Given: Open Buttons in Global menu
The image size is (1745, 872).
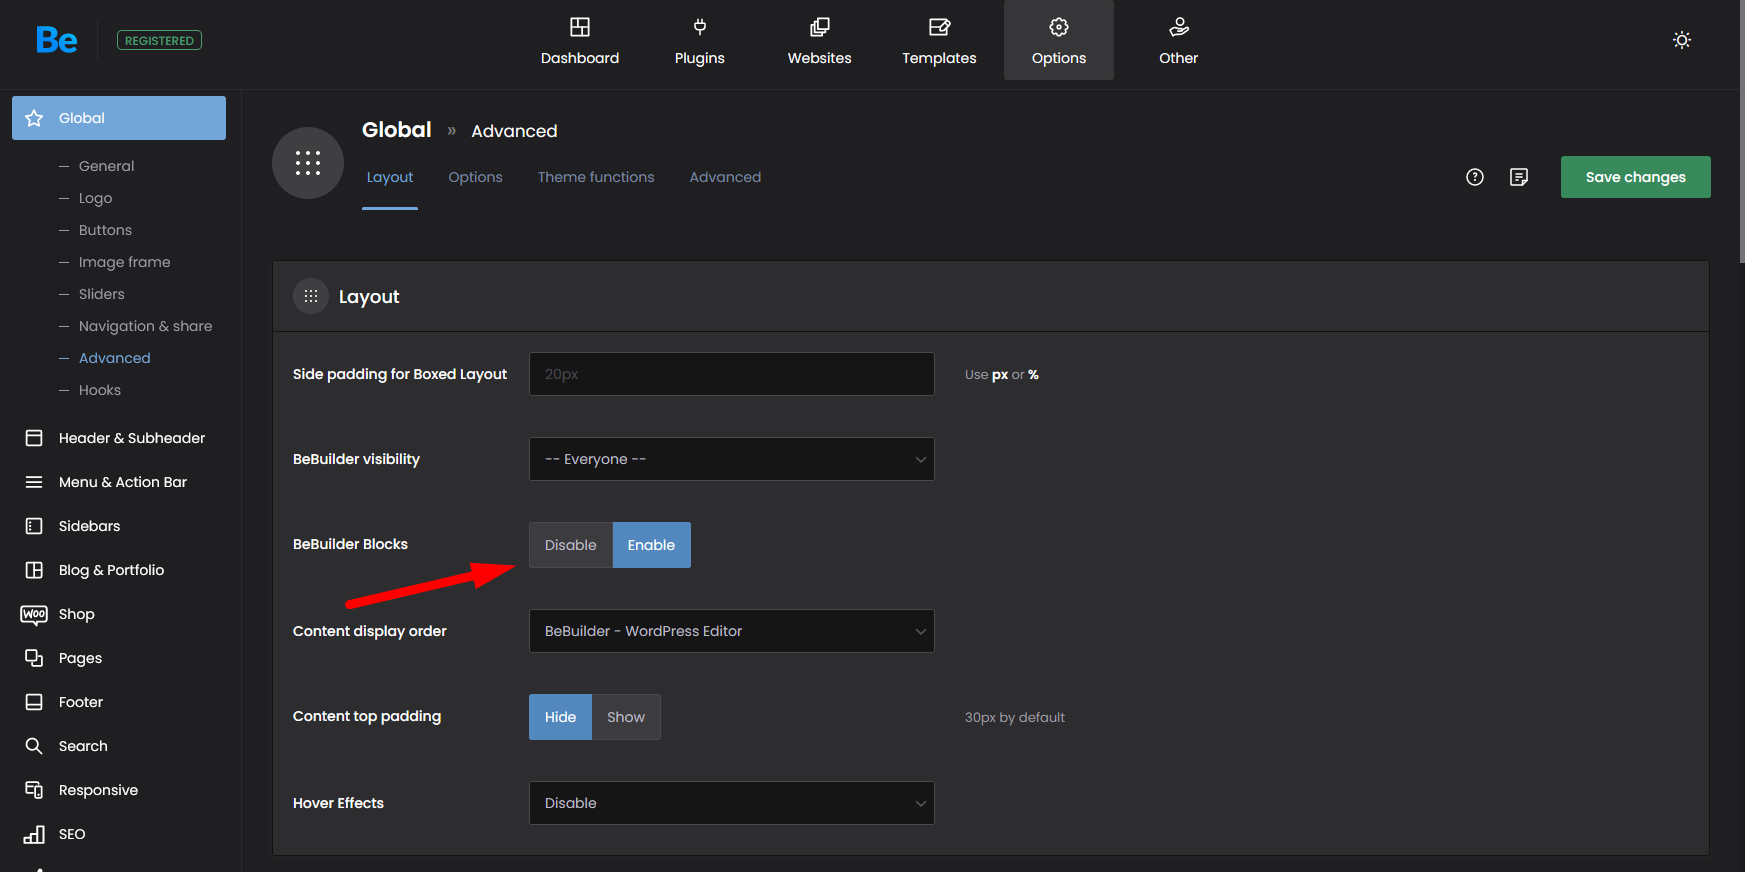Looking at the screenshot, I should click(105, 230).
